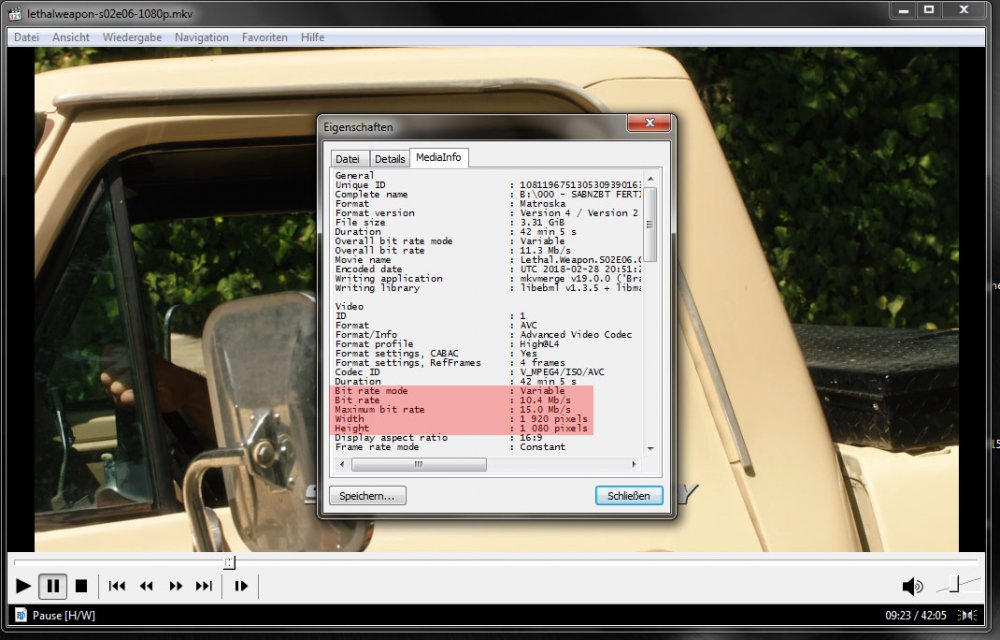
Task: Click the status bar file icon beside Pause
Action: [21, 615]
